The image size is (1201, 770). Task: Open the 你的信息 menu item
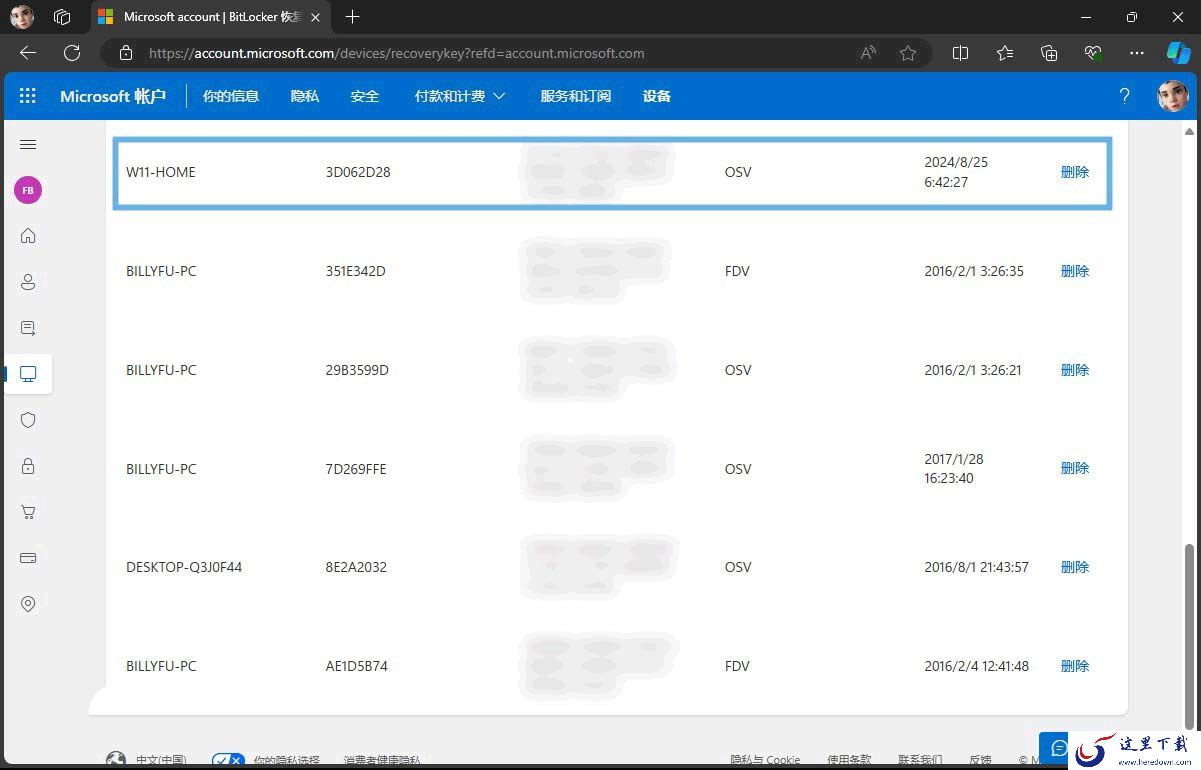coord(231,96)
